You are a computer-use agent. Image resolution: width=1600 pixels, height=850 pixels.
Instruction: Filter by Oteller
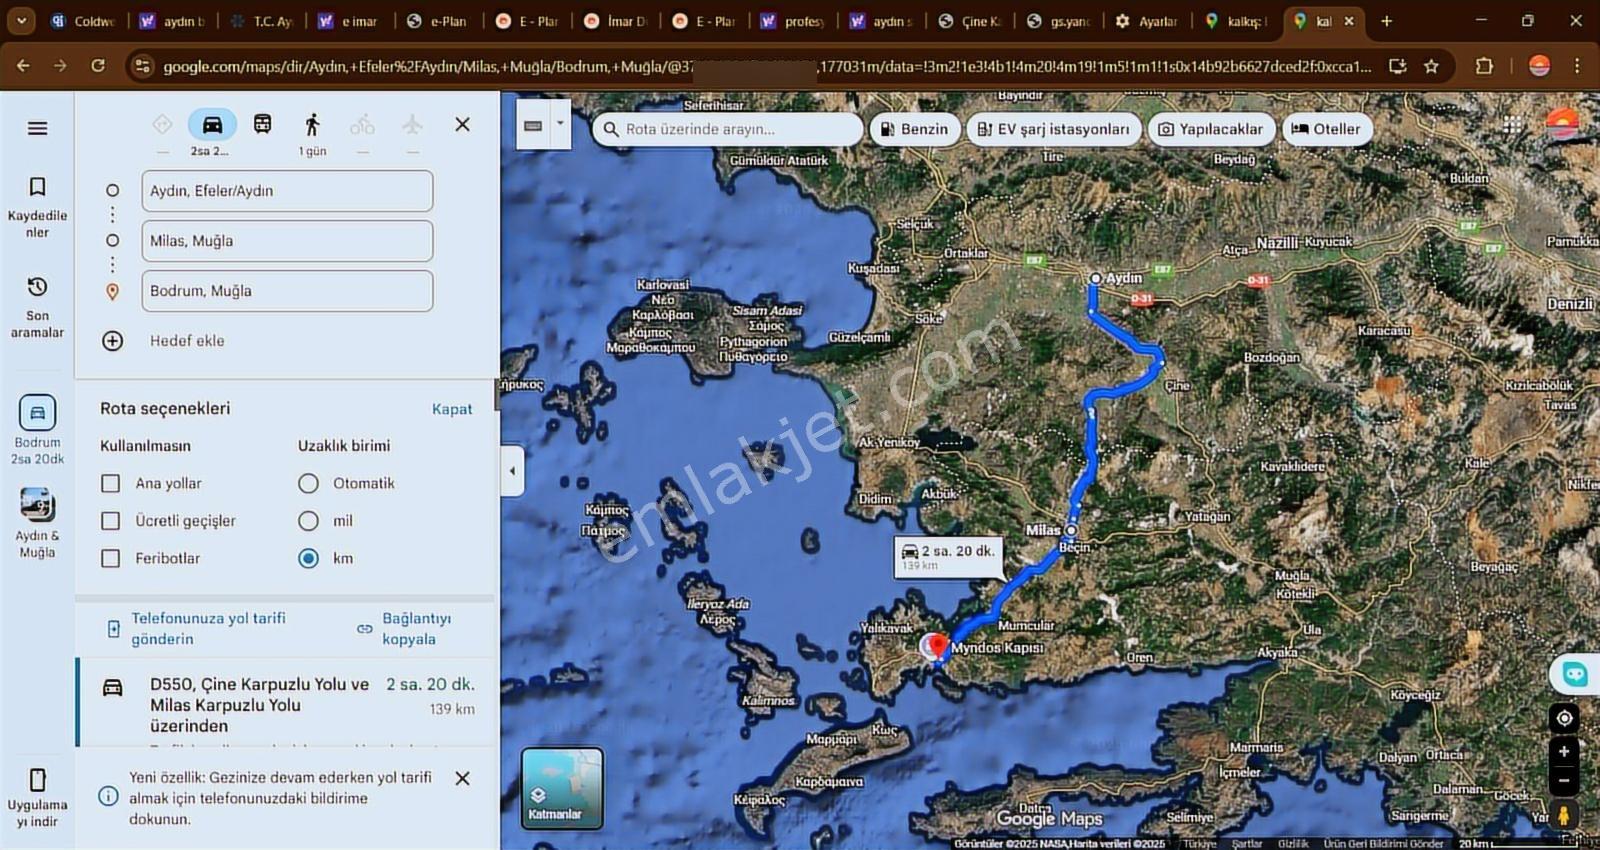point(1325,129)
